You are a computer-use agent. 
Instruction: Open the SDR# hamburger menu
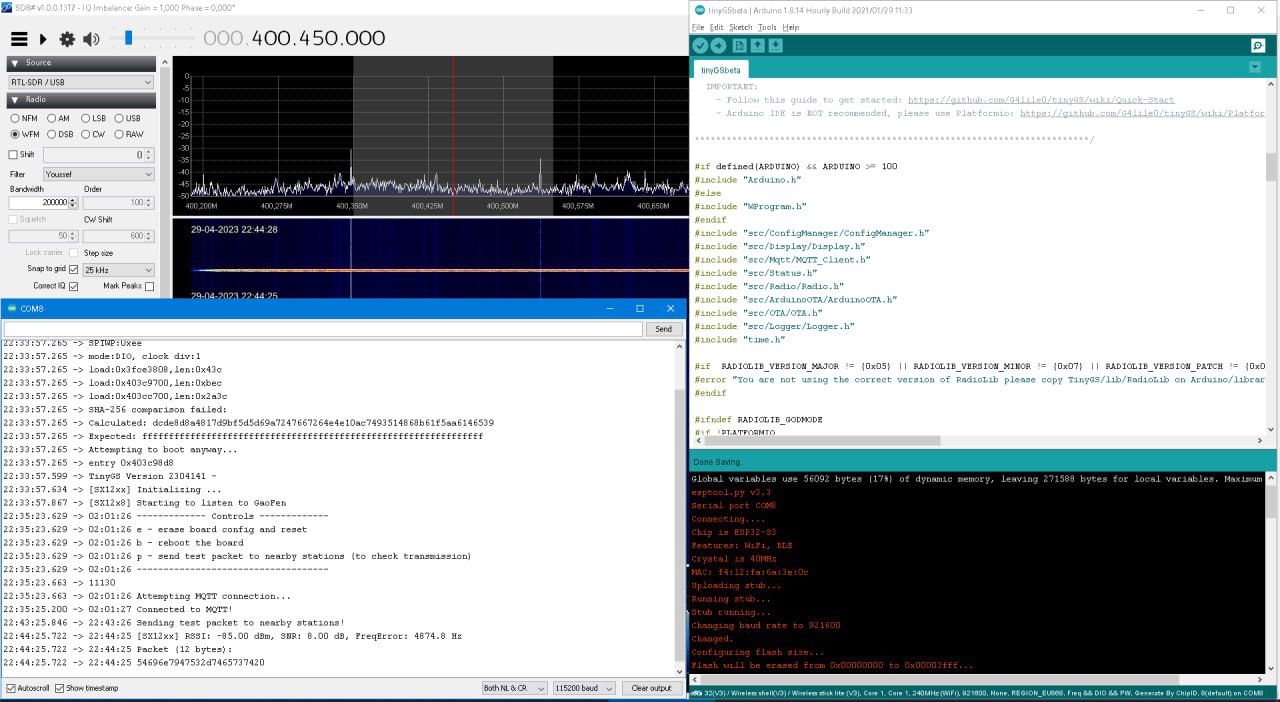[19, 39]
